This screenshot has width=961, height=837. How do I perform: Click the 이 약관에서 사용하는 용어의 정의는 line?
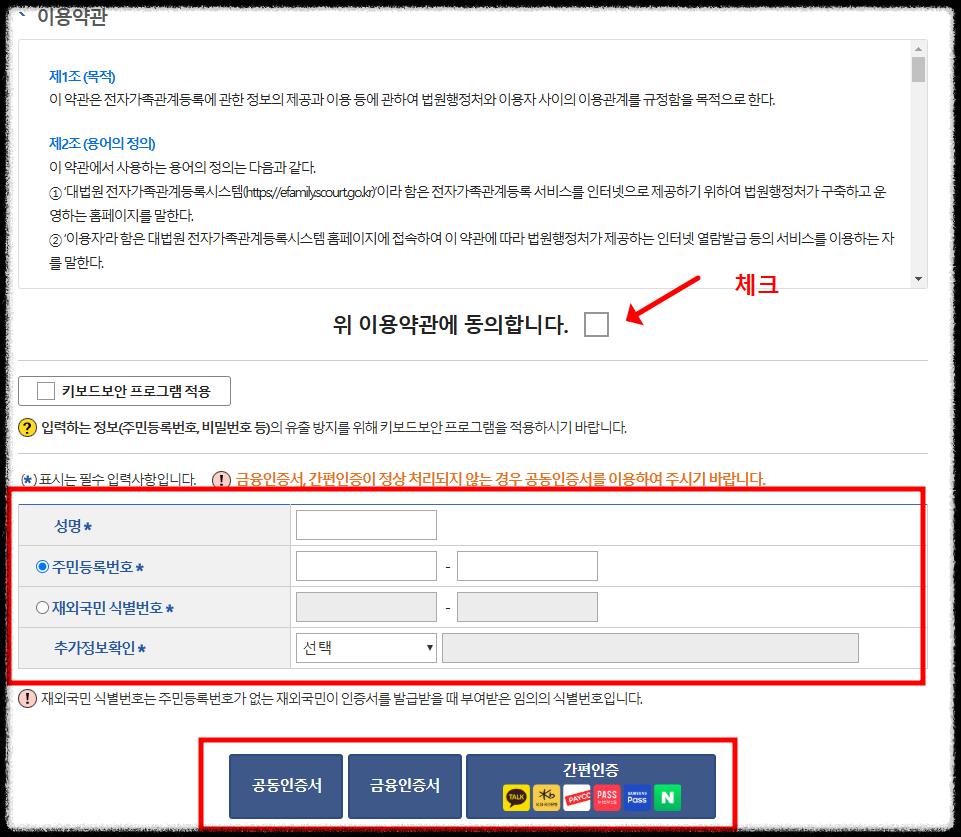(183, 167)
